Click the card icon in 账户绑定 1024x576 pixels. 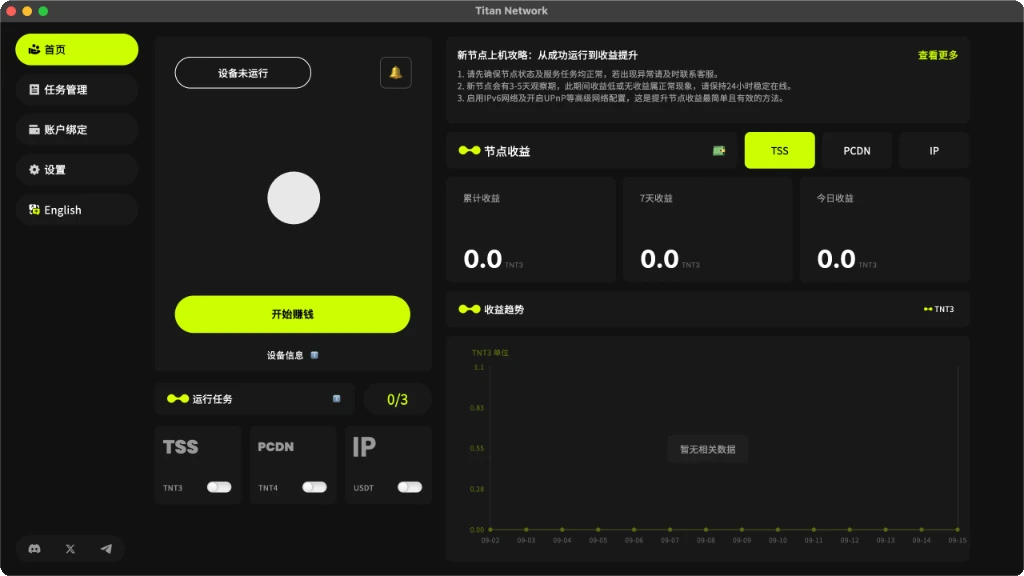coord(34,129)
